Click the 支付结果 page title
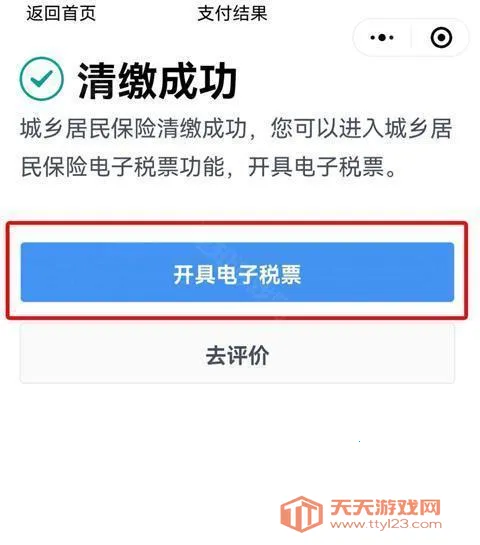This screenshot has height=545, width=480. pyautogui.click(x=232, y=14)
